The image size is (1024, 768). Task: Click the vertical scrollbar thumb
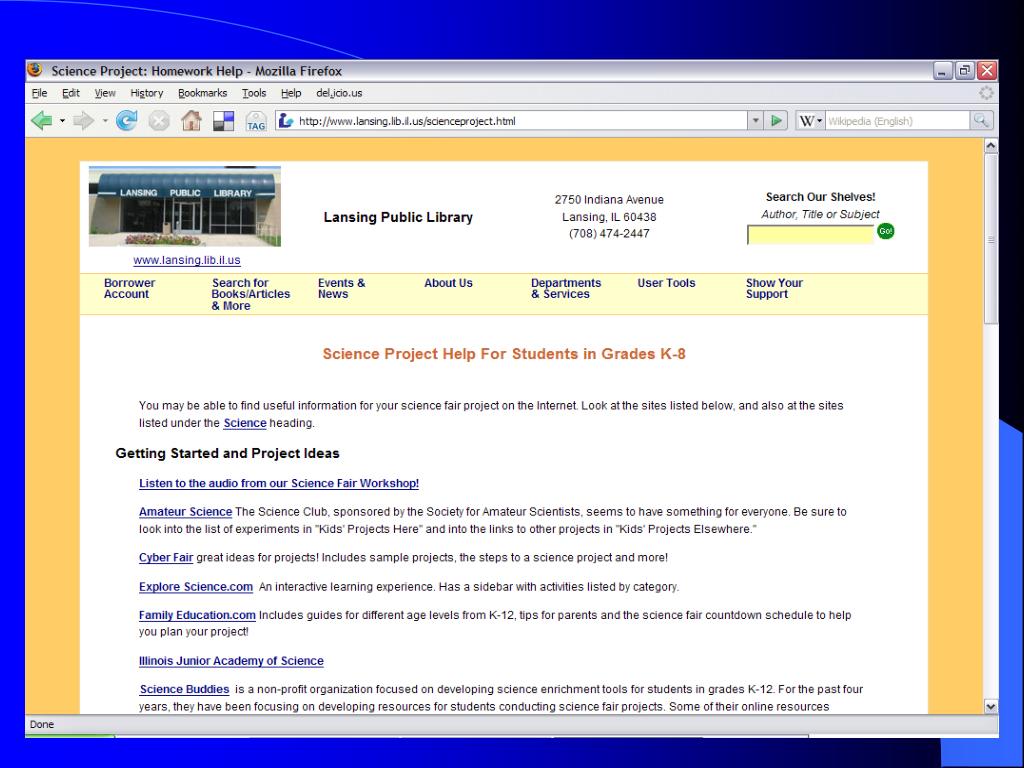click(x=991, y=238)
